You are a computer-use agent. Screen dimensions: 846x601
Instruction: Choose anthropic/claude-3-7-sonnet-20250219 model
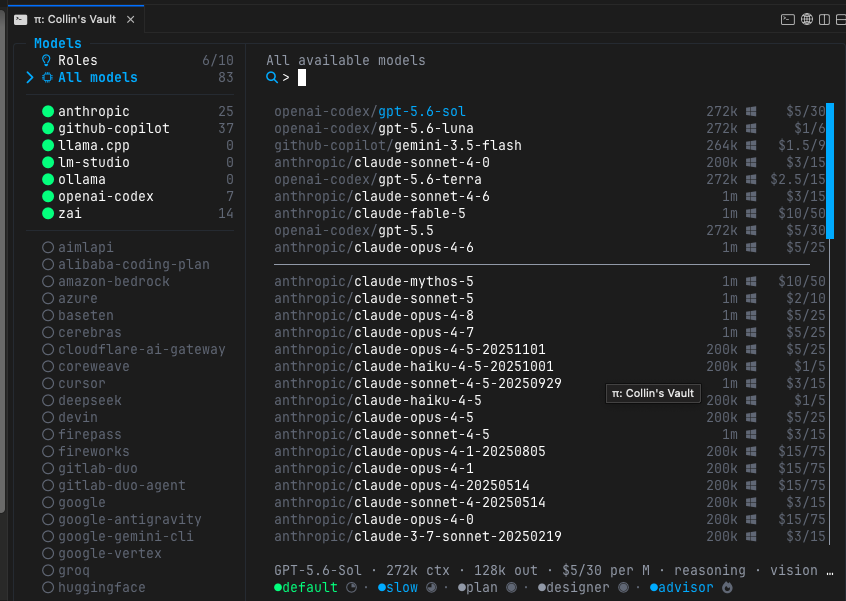pyautogui.click(x=549, y=537)
